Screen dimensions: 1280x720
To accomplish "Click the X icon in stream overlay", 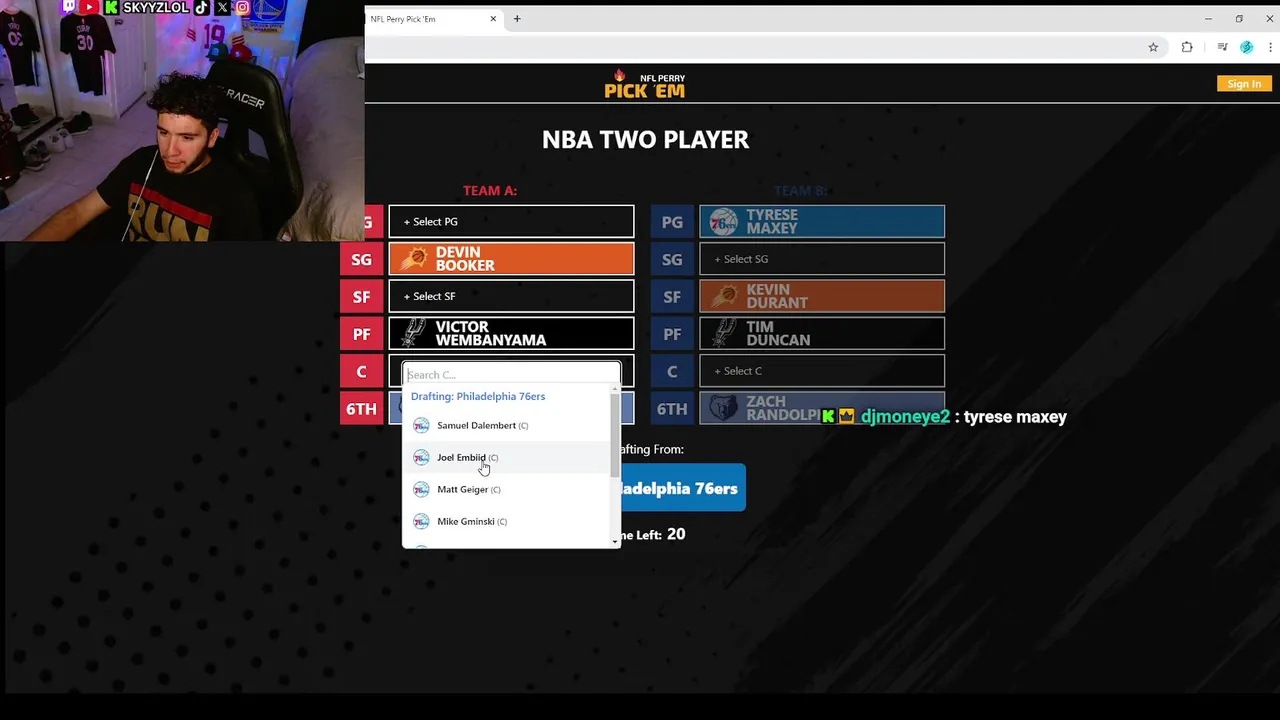I will [x=222, y=7].
